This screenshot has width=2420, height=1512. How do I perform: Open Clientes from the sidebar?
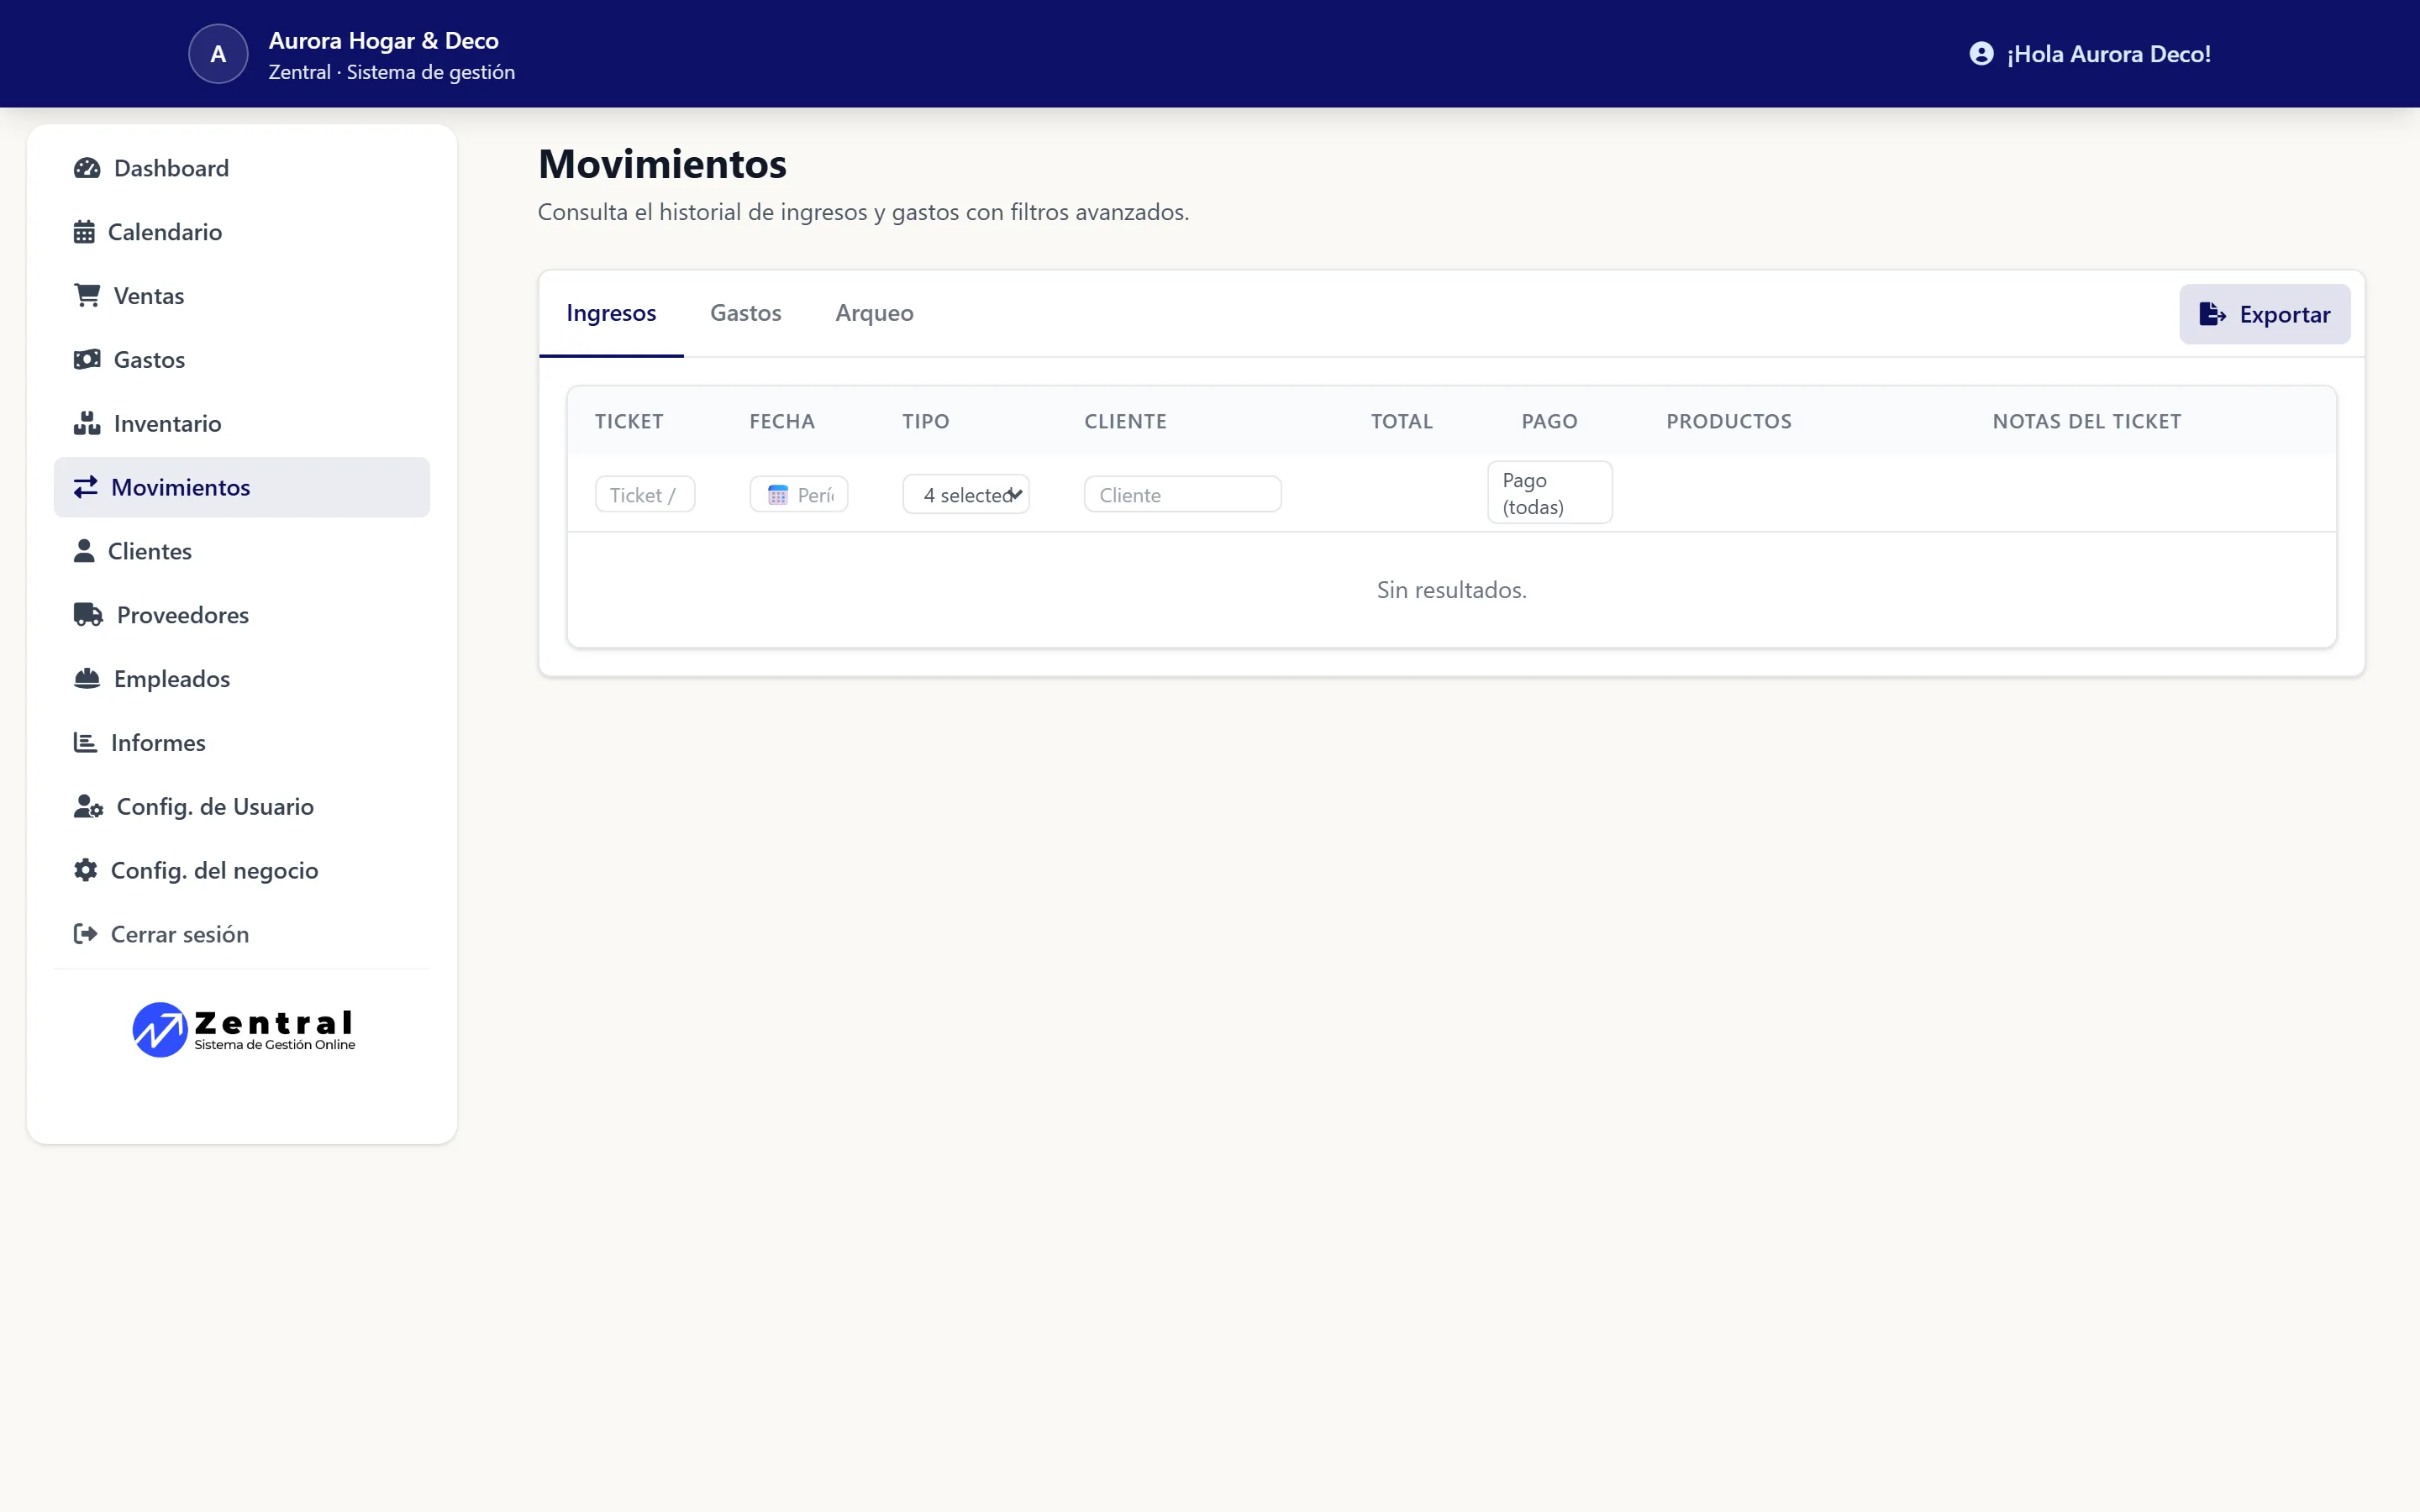click(x=242, y=551)
